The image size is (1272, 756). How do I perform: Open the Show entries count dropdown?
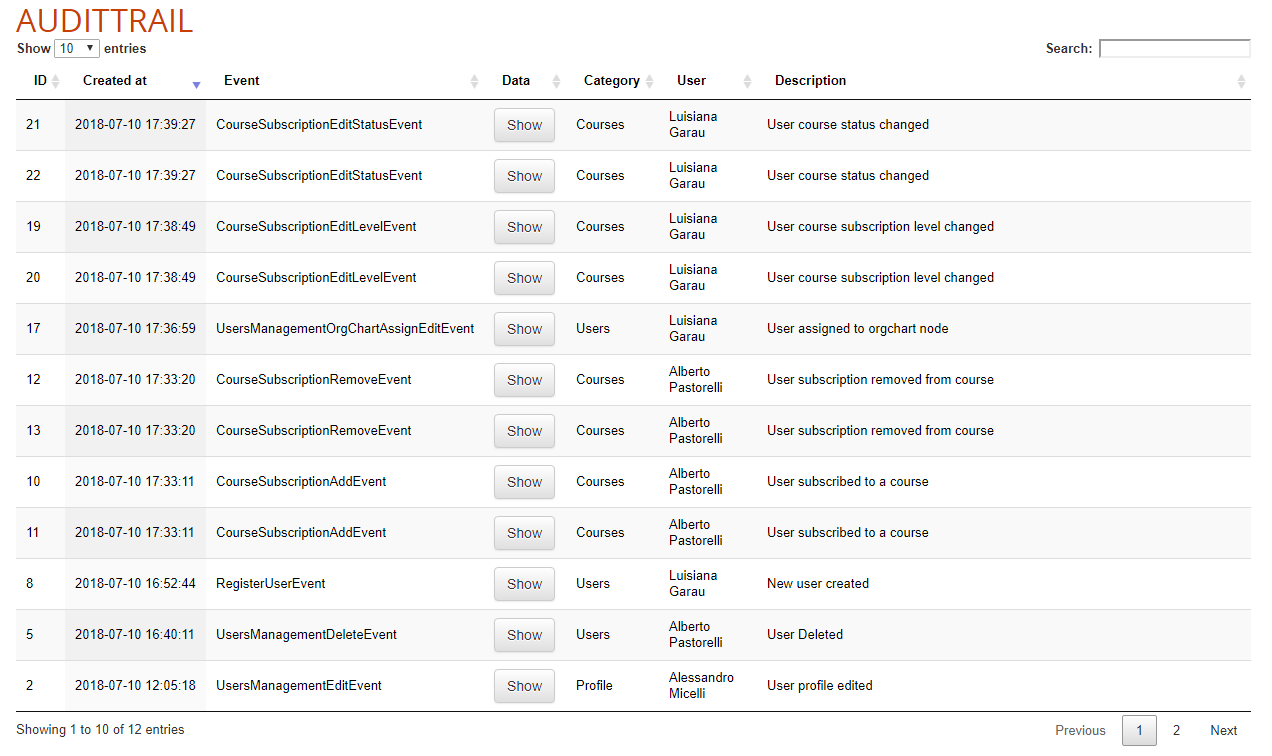click(77, 48)
